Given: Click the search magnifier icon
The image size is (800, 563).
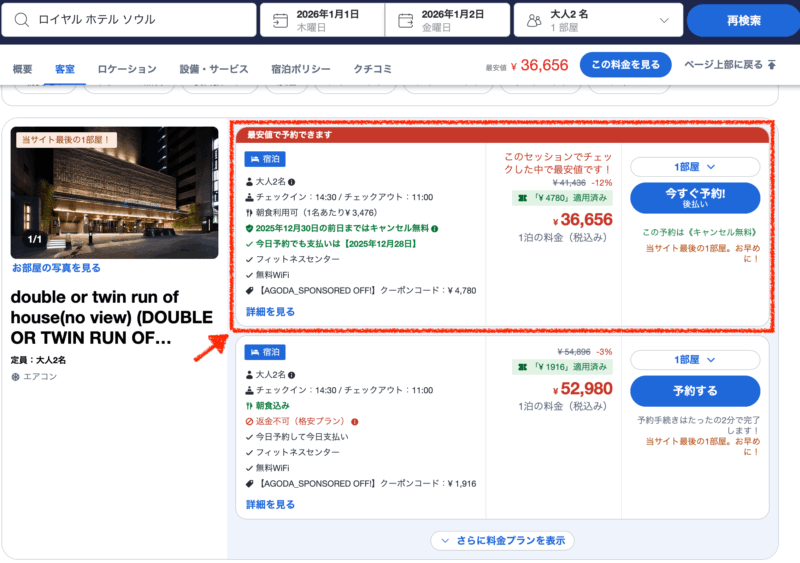Looking at the screenshot, I should point(21,20).
